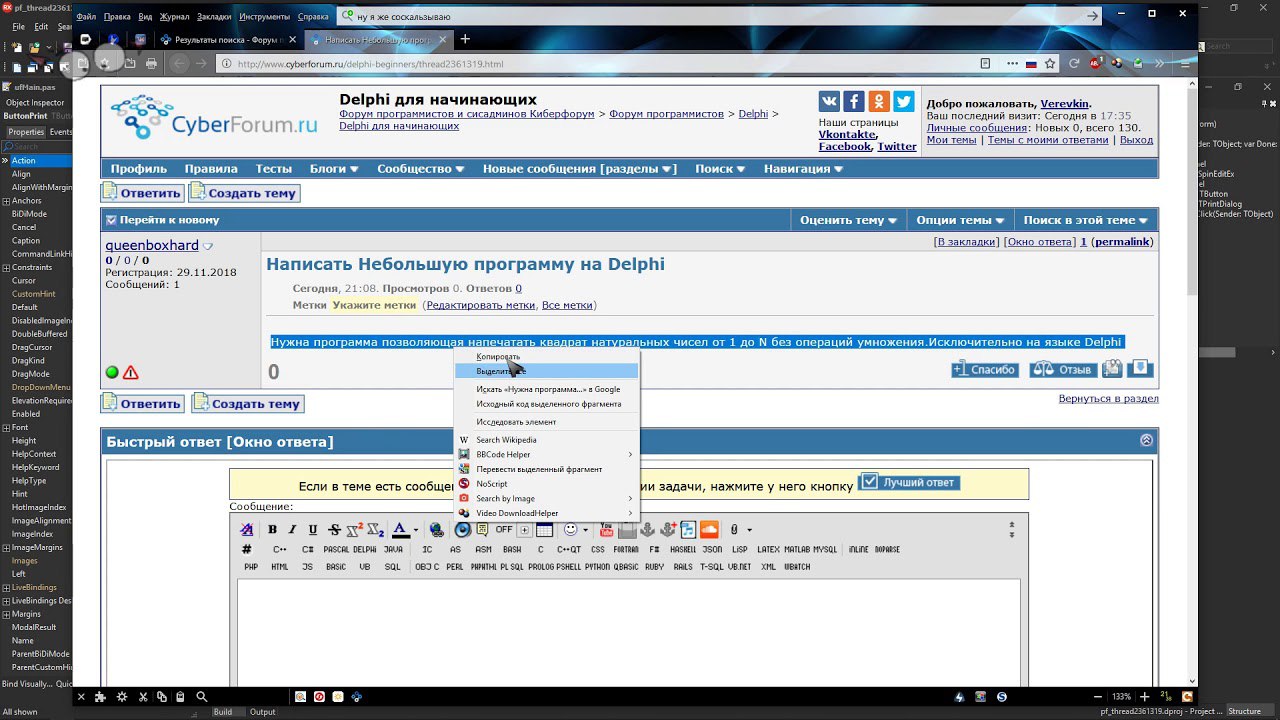Click the print icon in browser toolbar

(x=151, y=63)
